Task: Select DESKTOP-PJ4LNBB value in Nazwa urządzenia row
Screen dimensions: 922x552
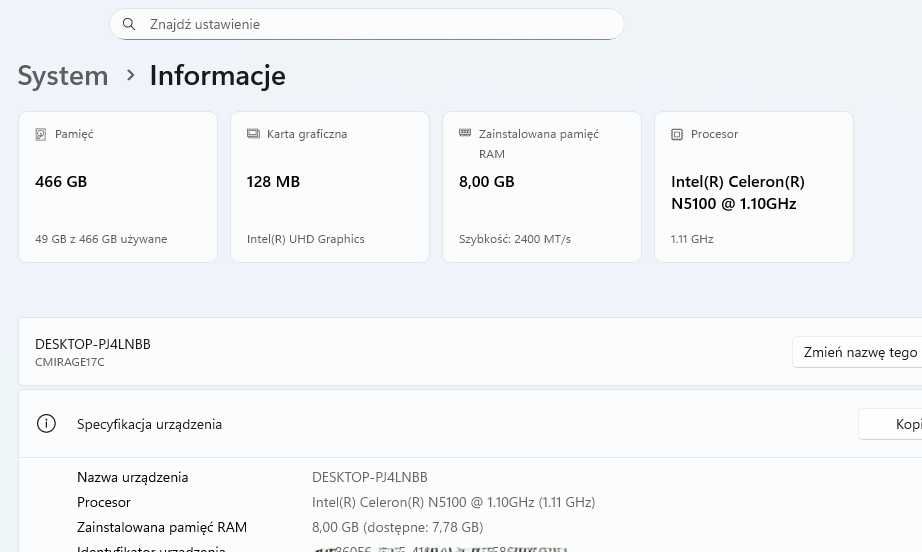Action: pos(370,477)
